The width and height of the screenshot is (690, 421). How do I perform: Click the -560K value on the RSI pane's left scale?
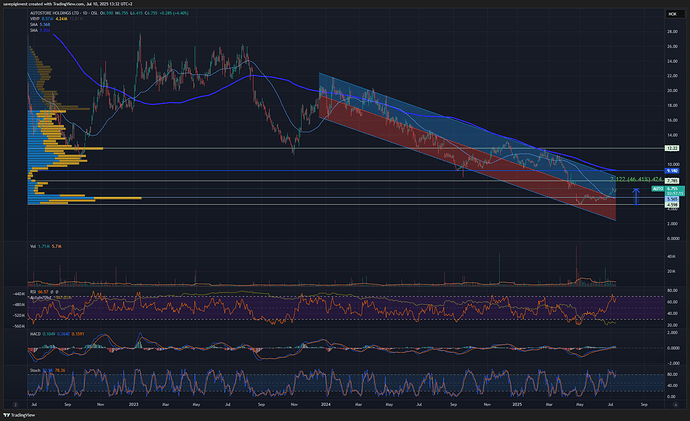(18, 326)
